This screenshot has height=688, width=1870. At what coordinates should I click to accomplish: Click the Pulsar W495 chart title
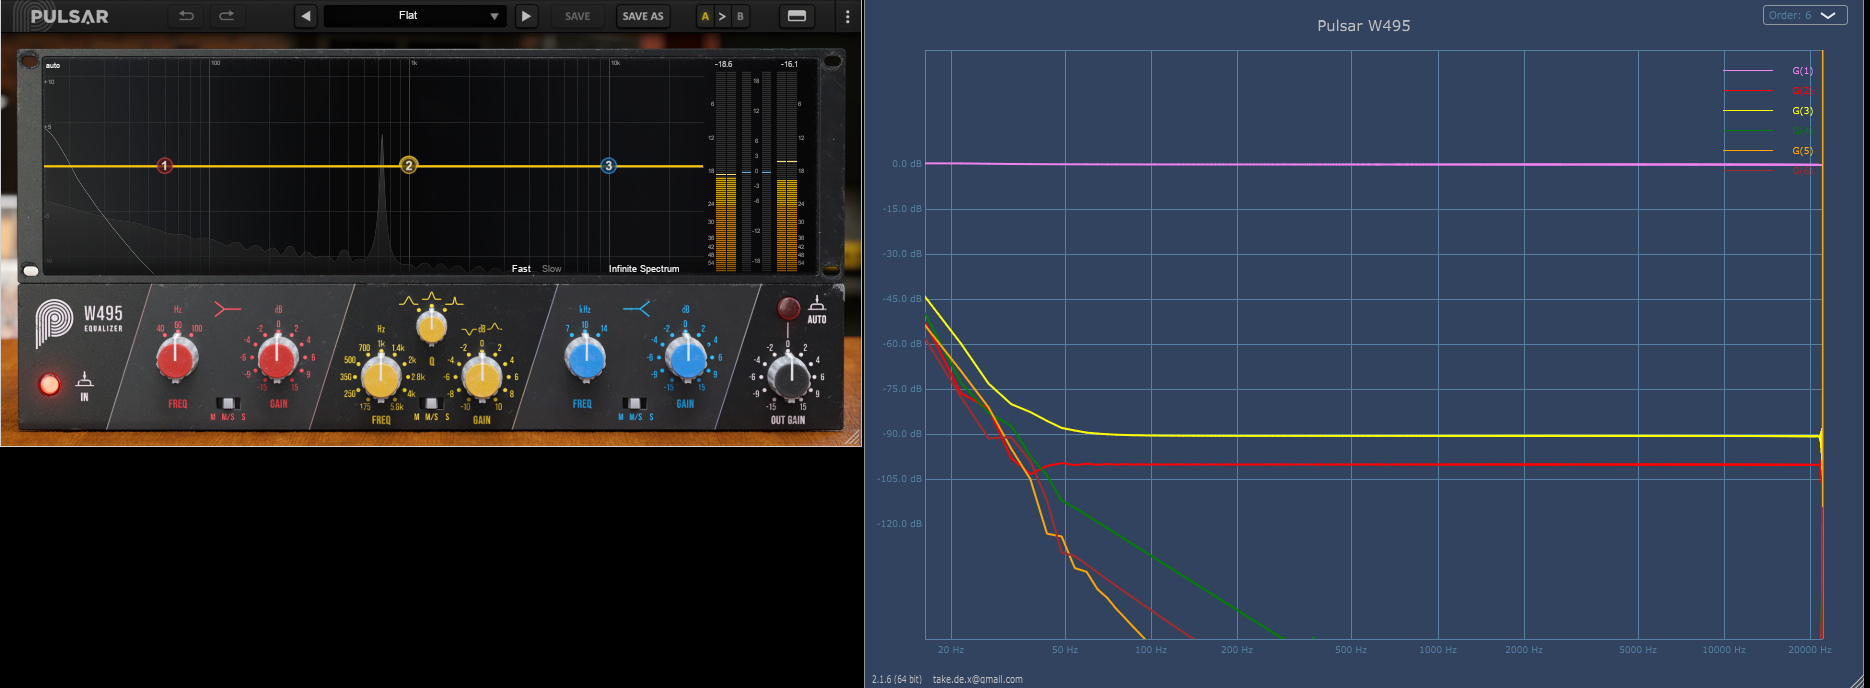click(1363, 26)
